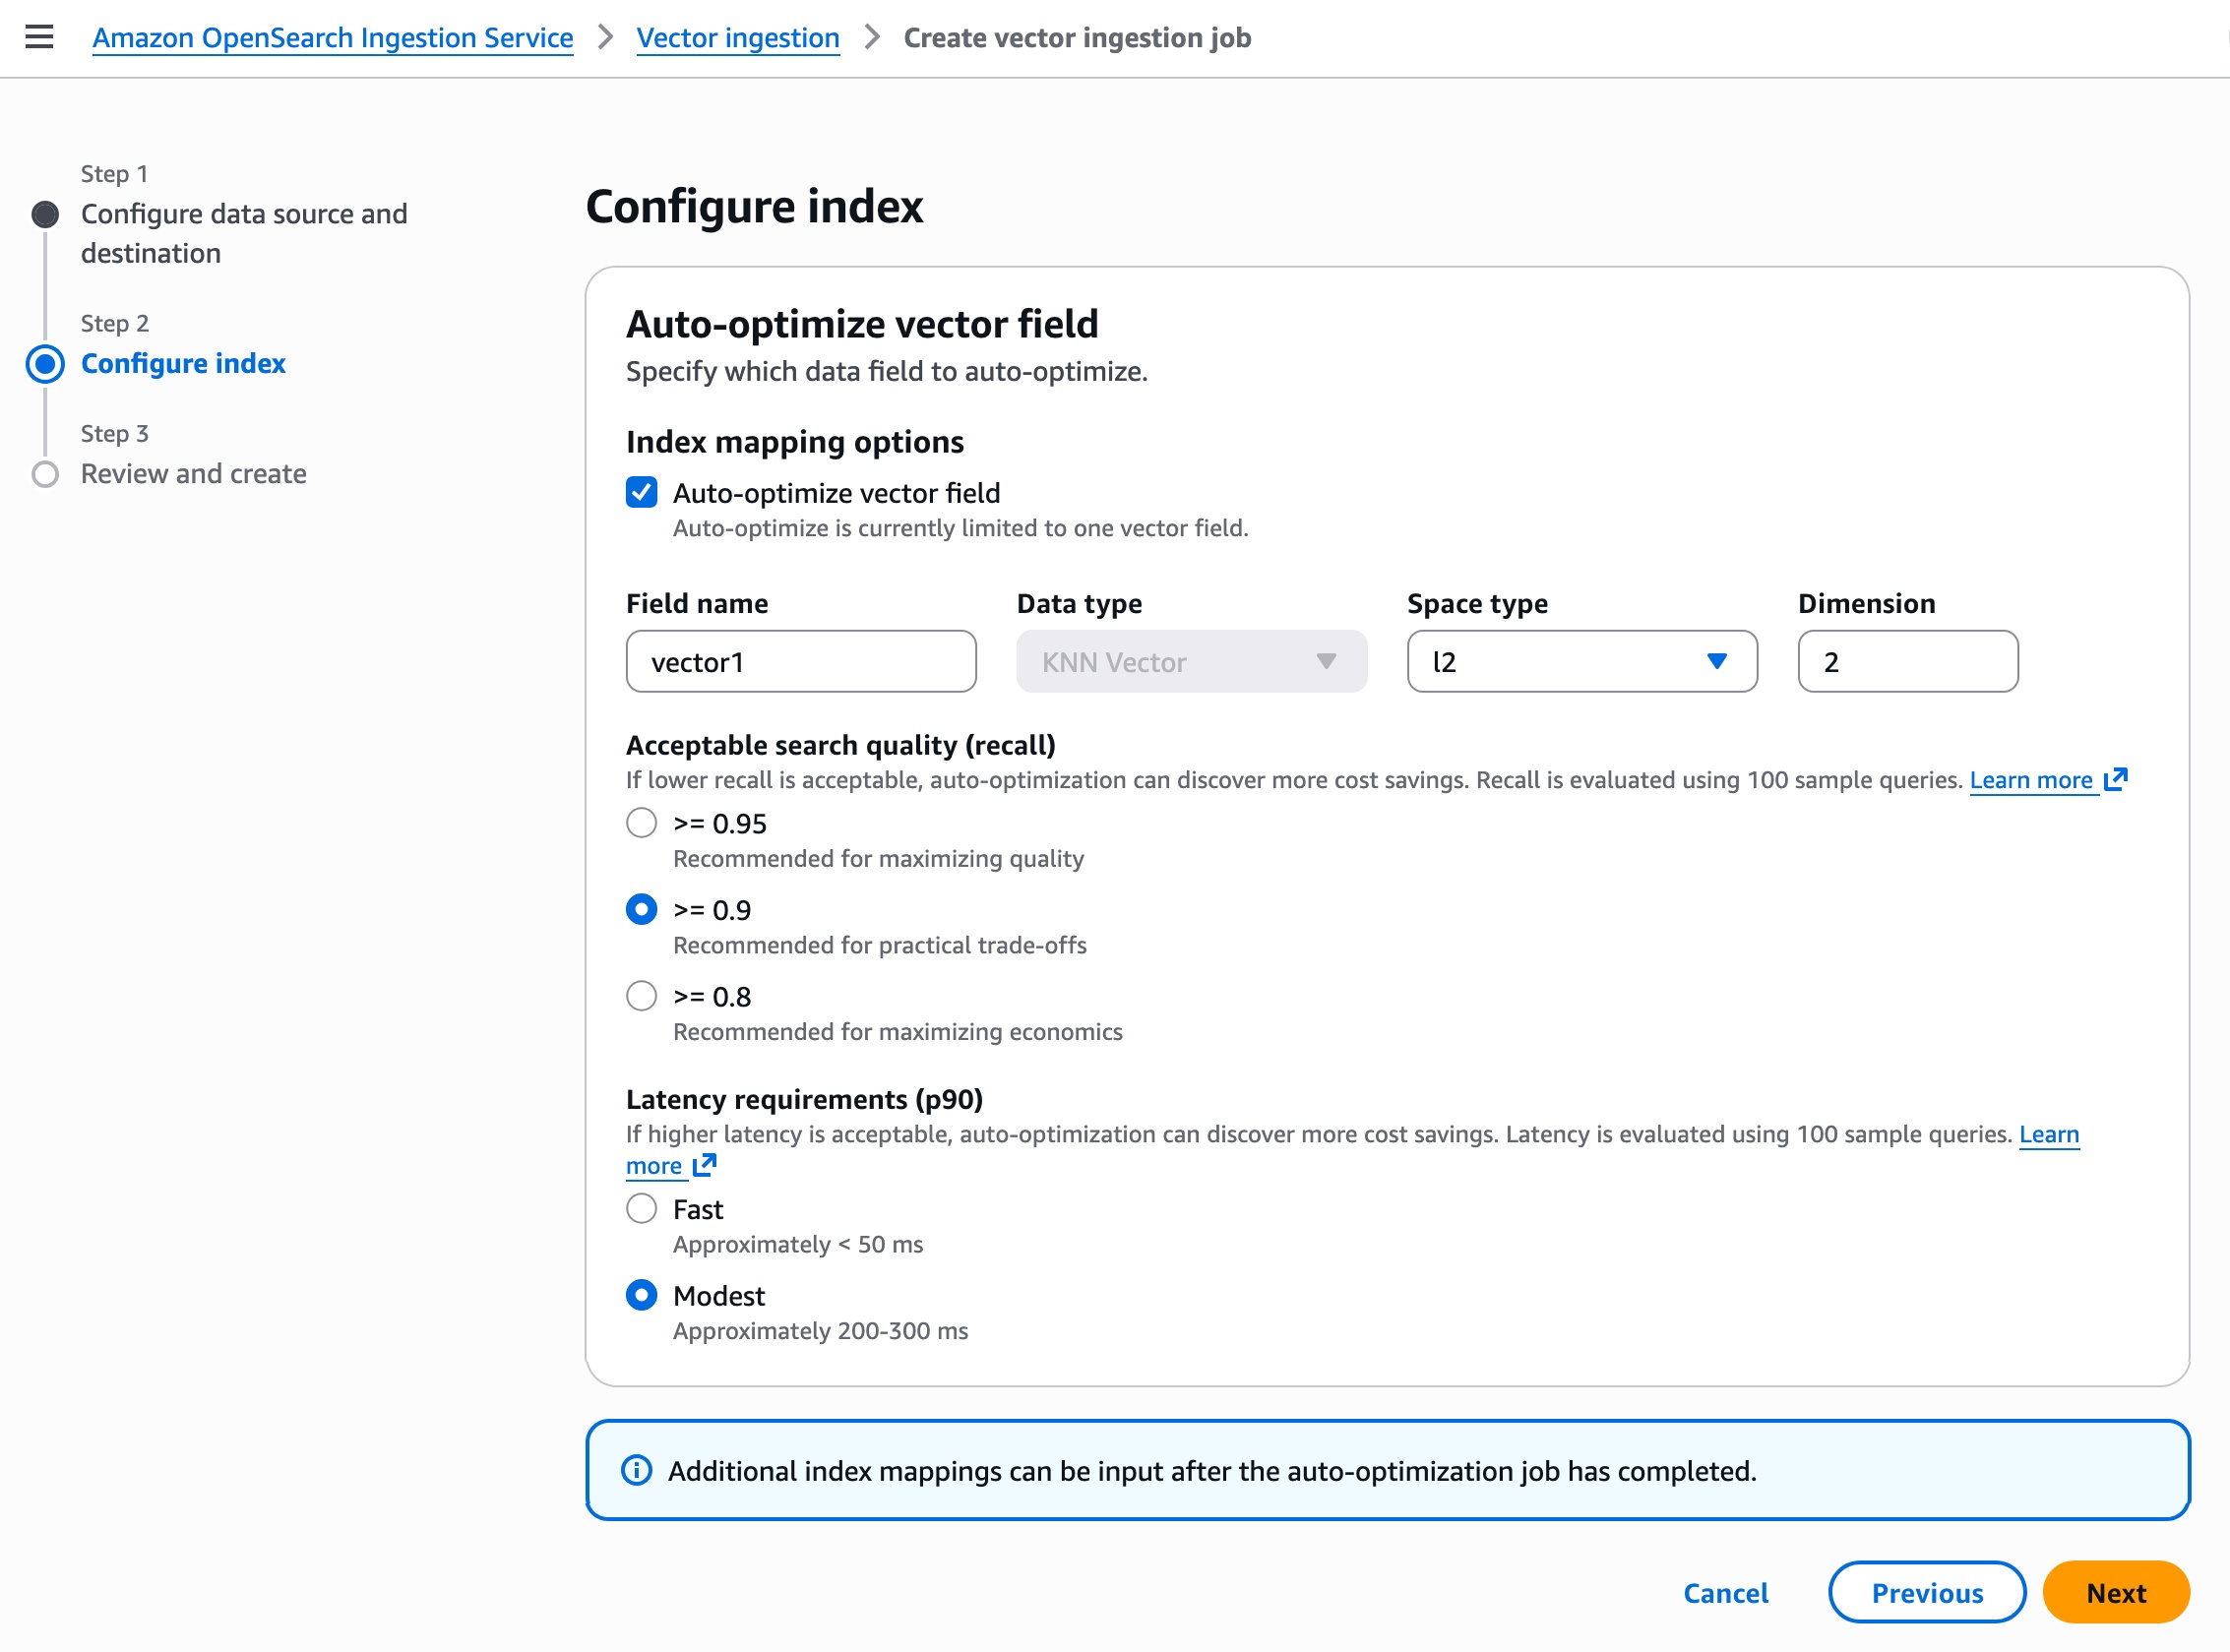Go back with the Previous button
Screen dimensions: 2230x1652
pyautogui.click(x=1926, y=1592)
